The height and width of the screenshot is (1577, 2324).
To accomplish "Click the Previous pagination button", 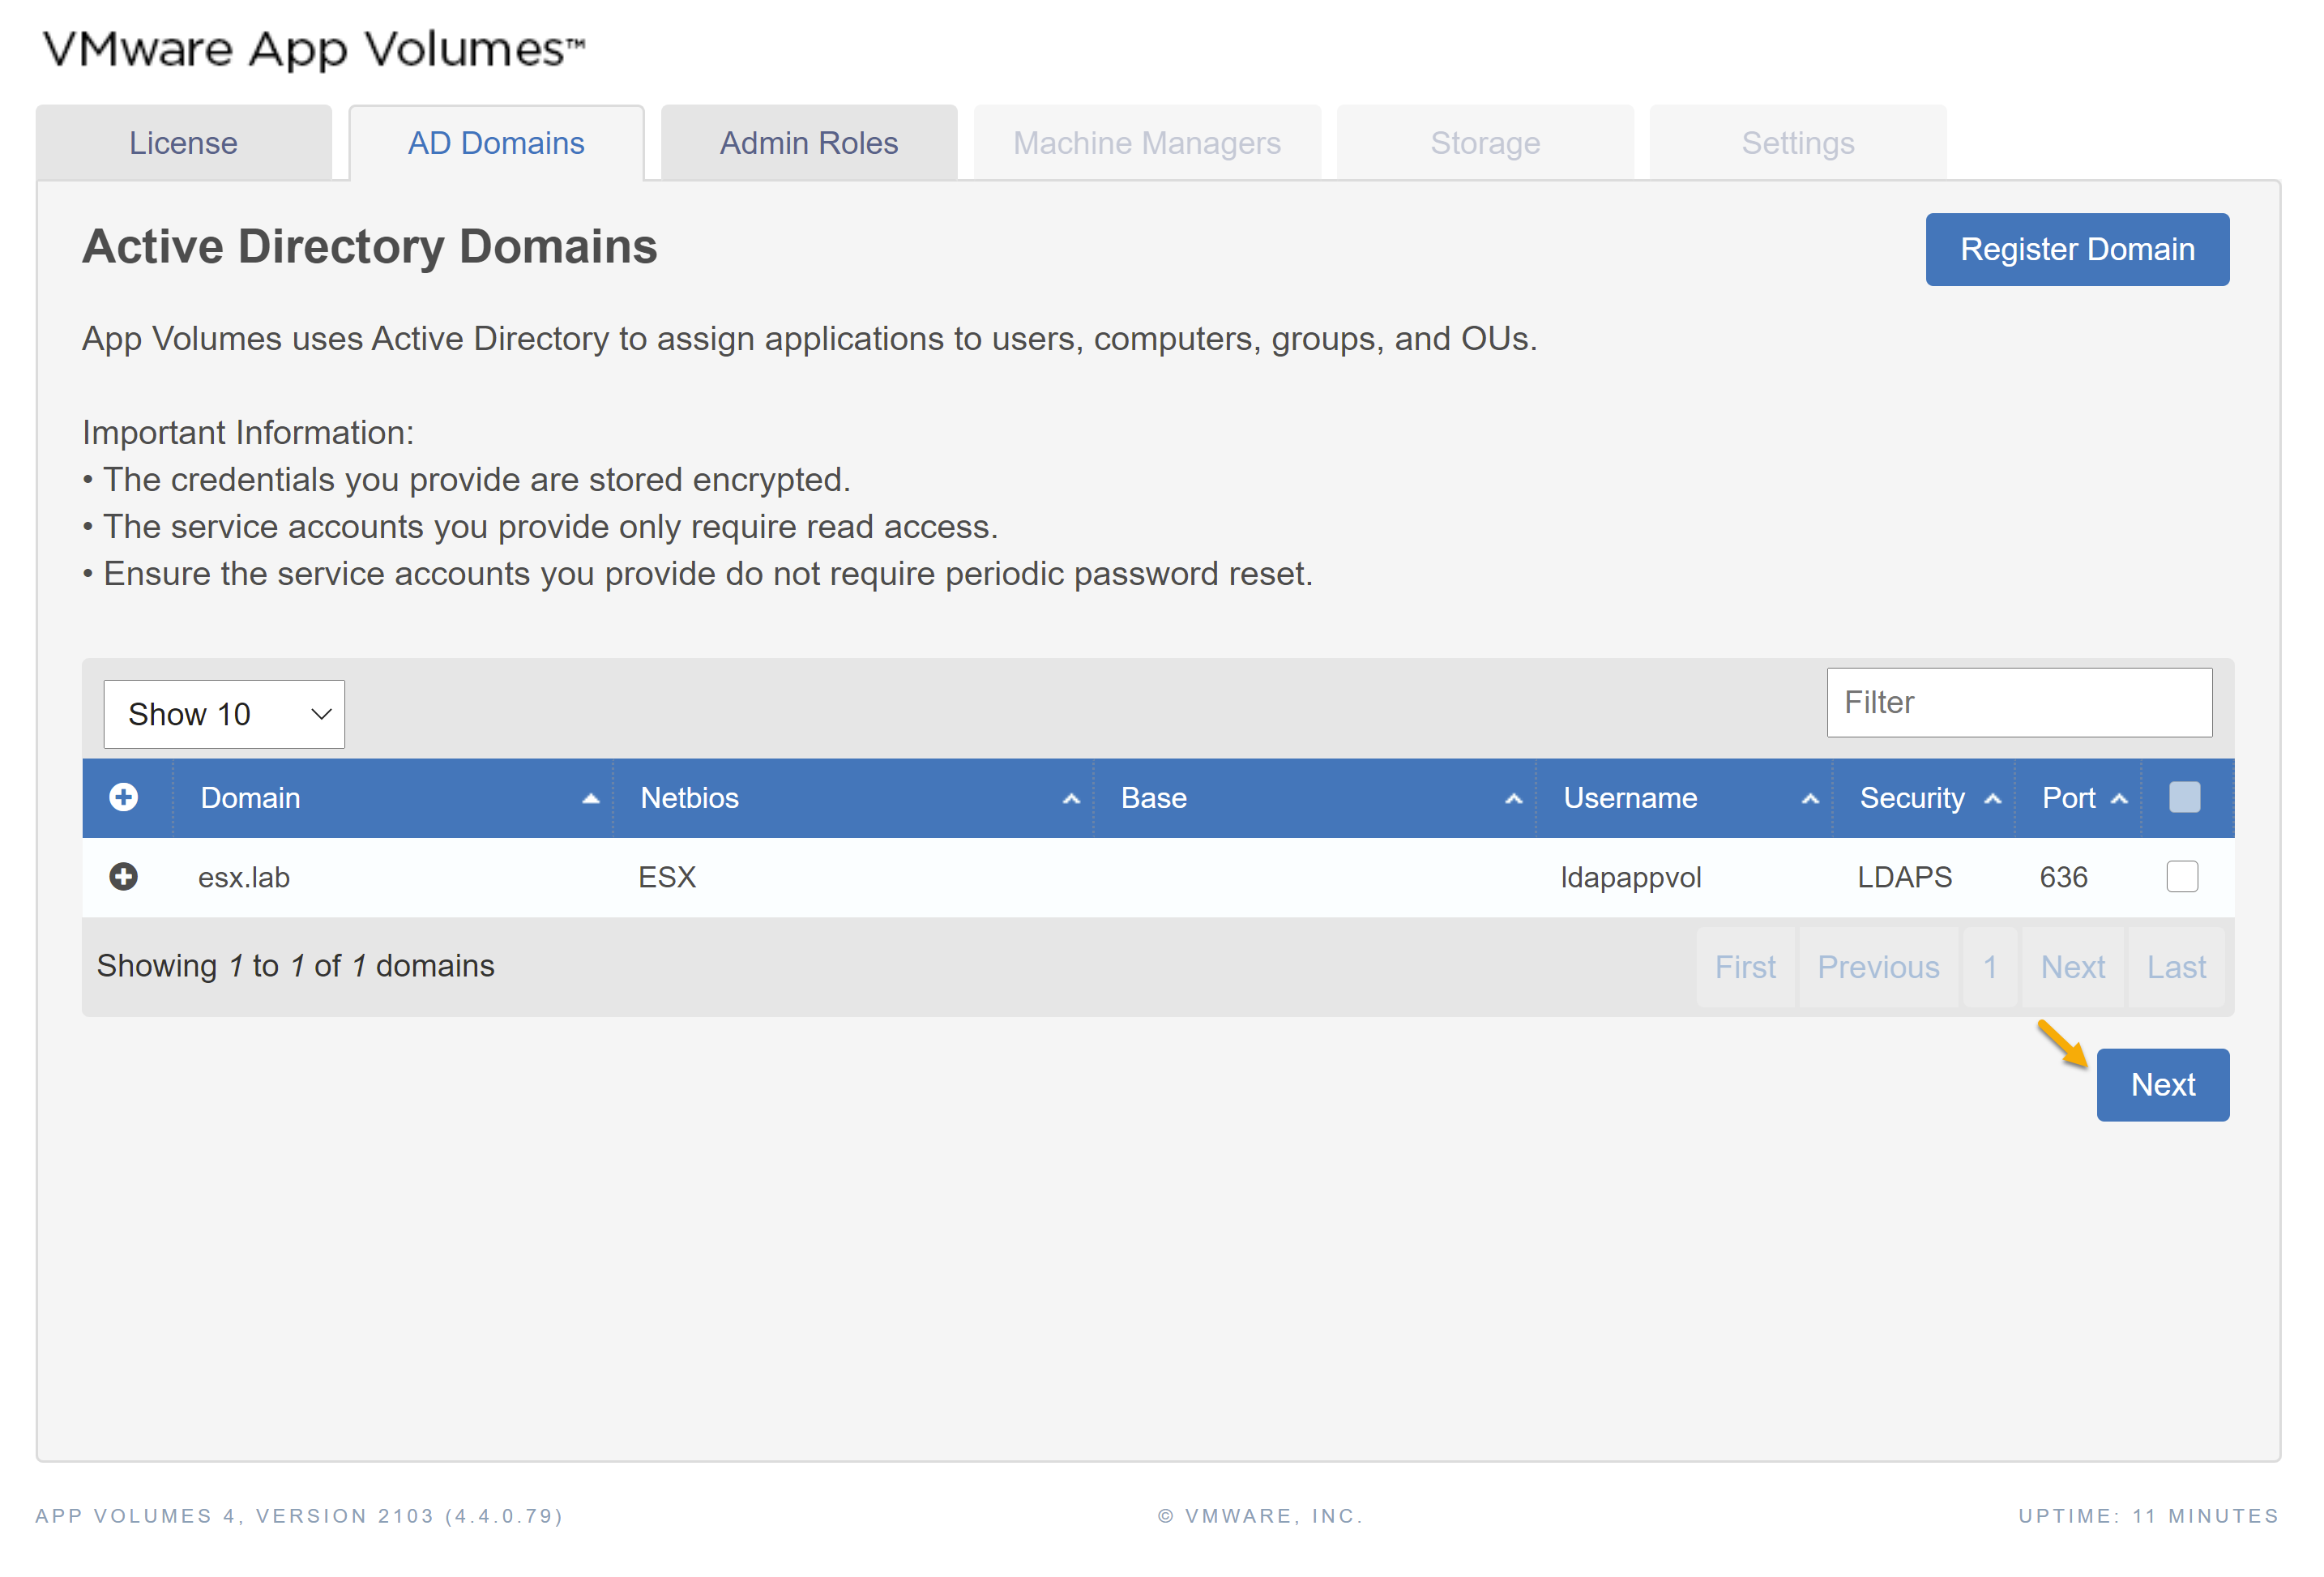I will (x=1879, y=968).
